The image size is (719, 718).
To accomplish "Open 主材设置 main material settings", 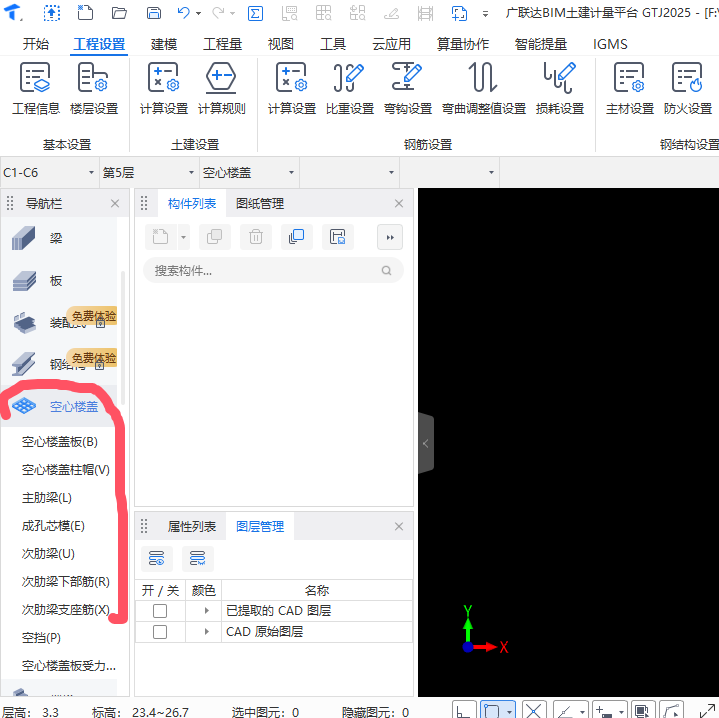I will (x=630, y=88).
